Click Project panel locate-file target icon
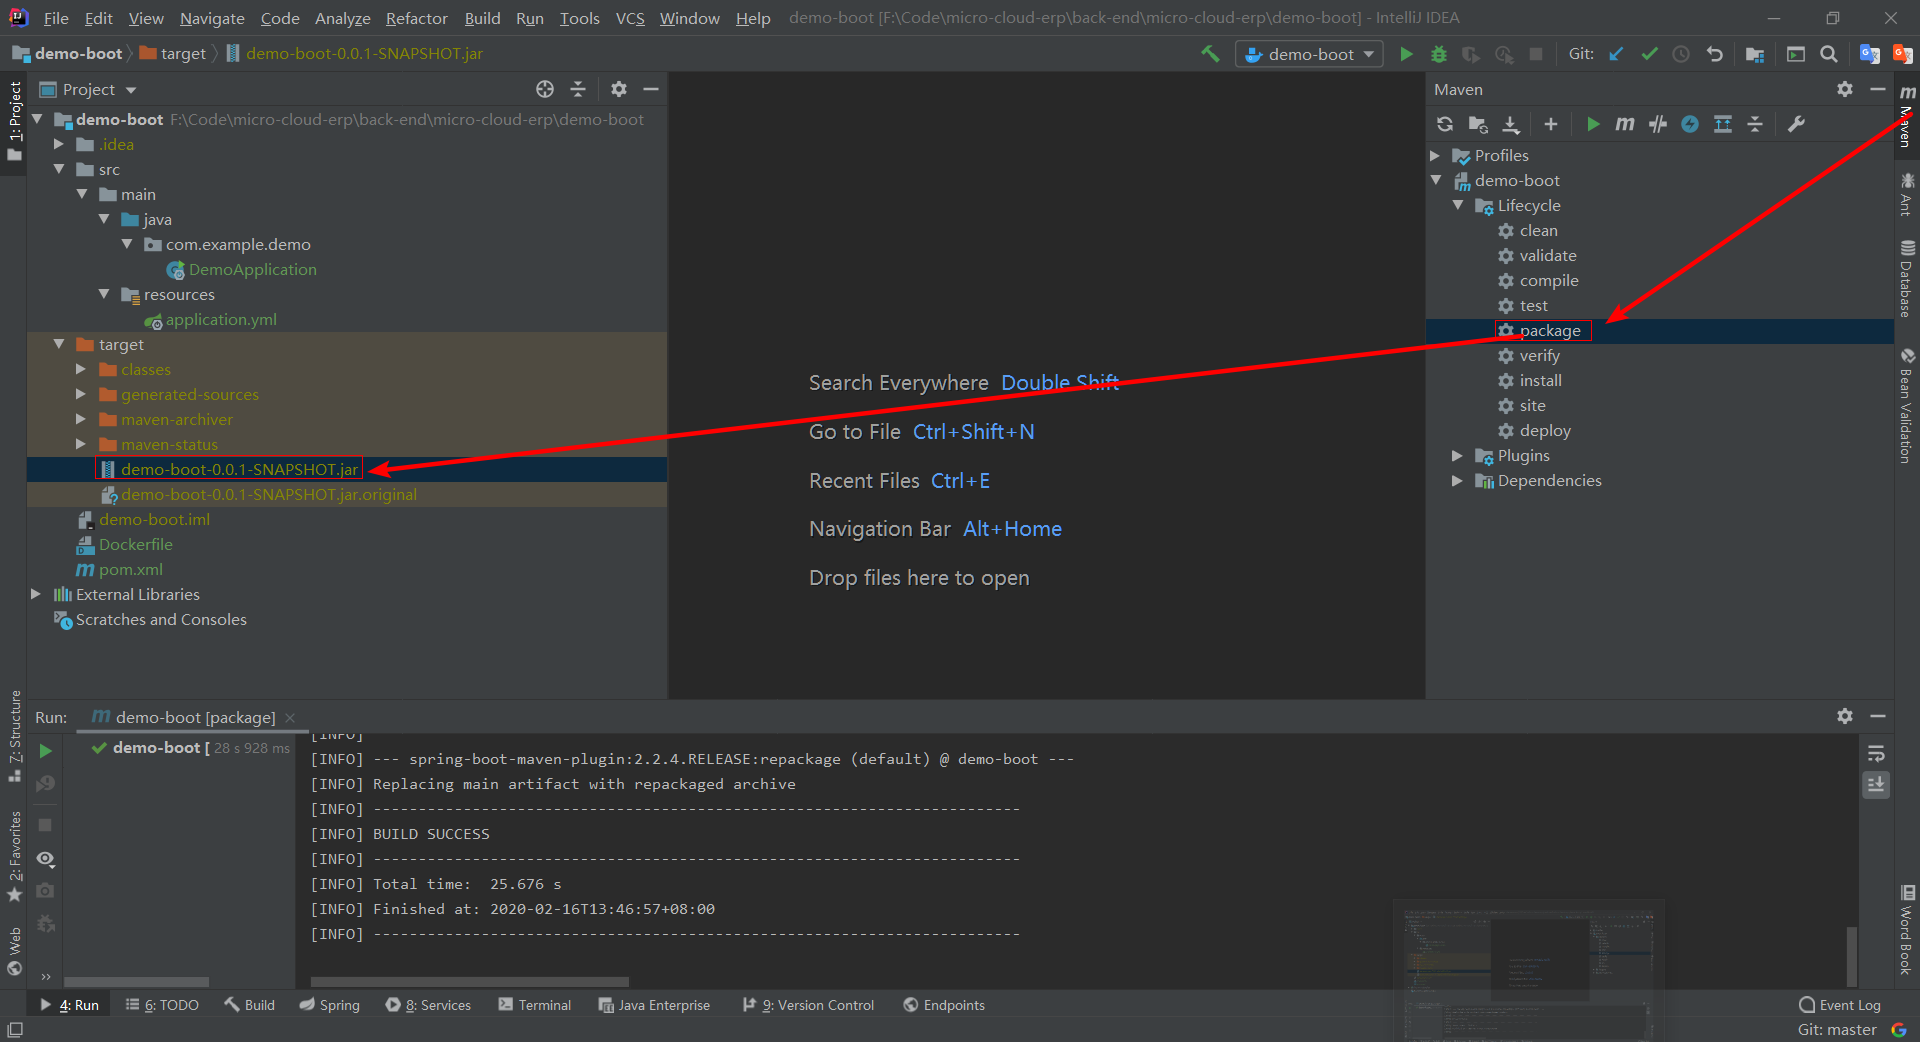 point(545,89)
